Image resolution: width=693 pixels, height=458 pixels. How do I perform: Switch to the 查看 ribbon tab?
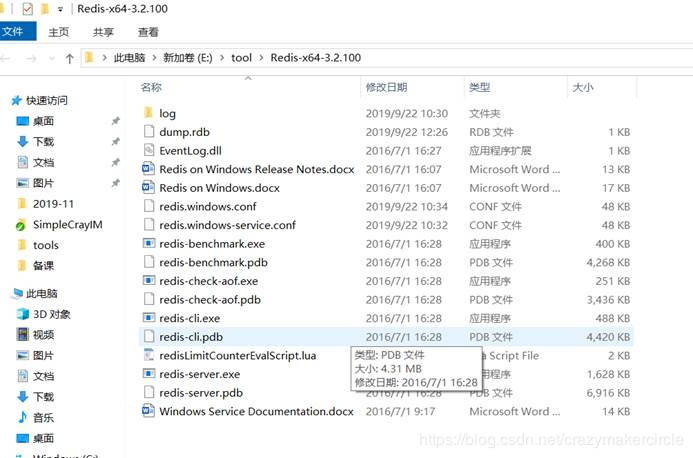(x=148, y=32)
